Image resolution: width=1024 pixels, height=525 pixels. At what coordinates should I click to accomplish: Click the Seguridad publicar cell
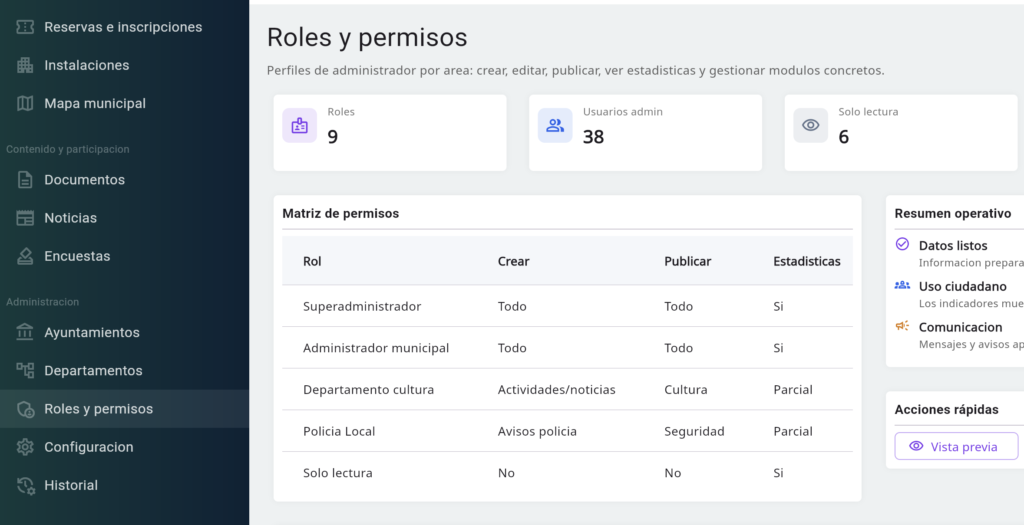694,432
